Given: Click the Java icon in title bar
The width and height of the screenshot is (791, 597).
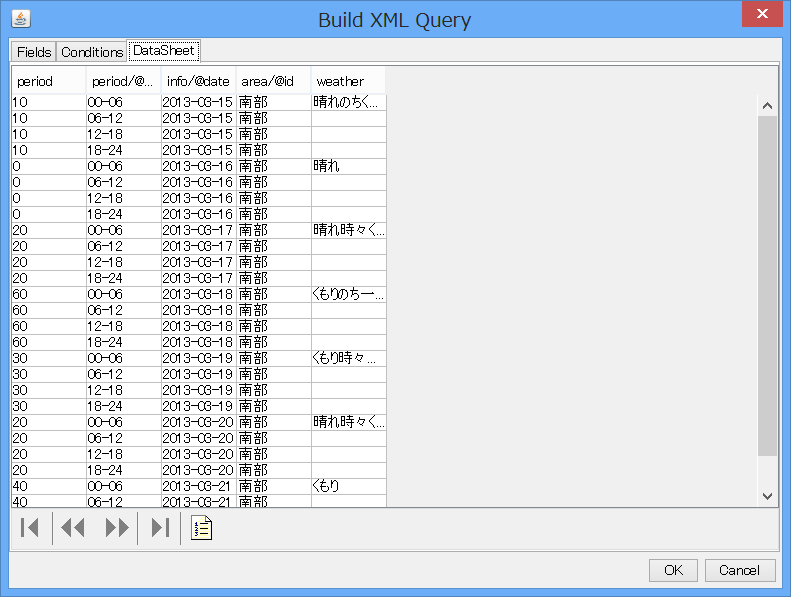Looking at the screenshot, I should coord(20,18).
